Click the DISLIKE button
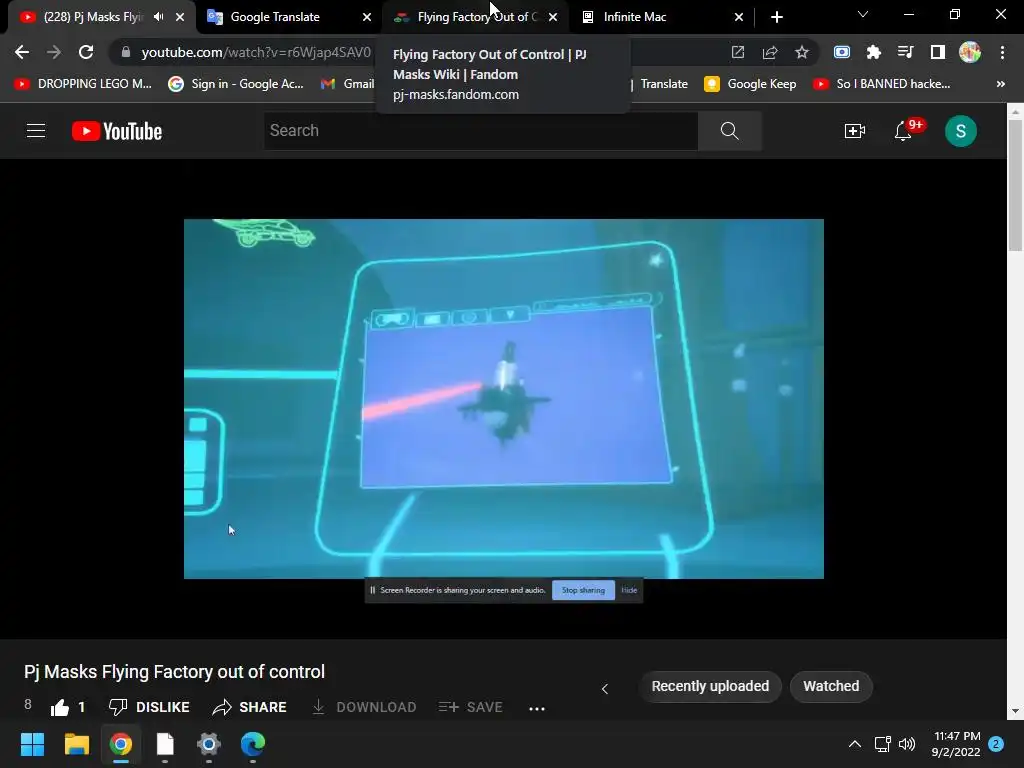1024x768 pixels. tap(149, 707)
